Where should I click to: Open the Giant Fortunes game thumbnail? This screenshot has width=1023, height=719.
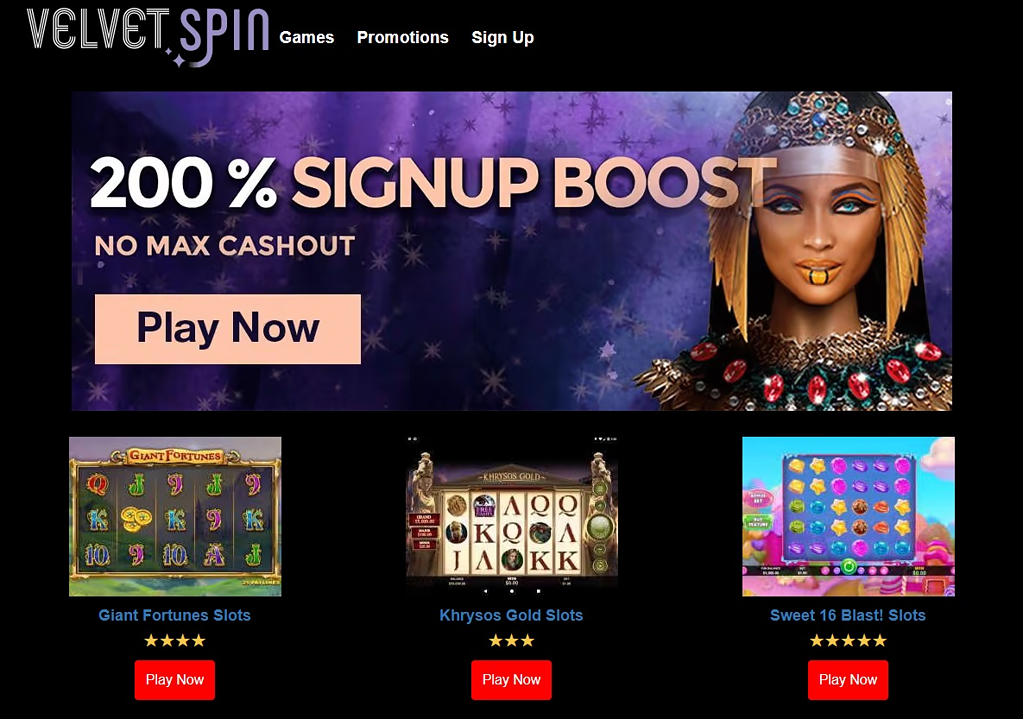coord(175,516)
